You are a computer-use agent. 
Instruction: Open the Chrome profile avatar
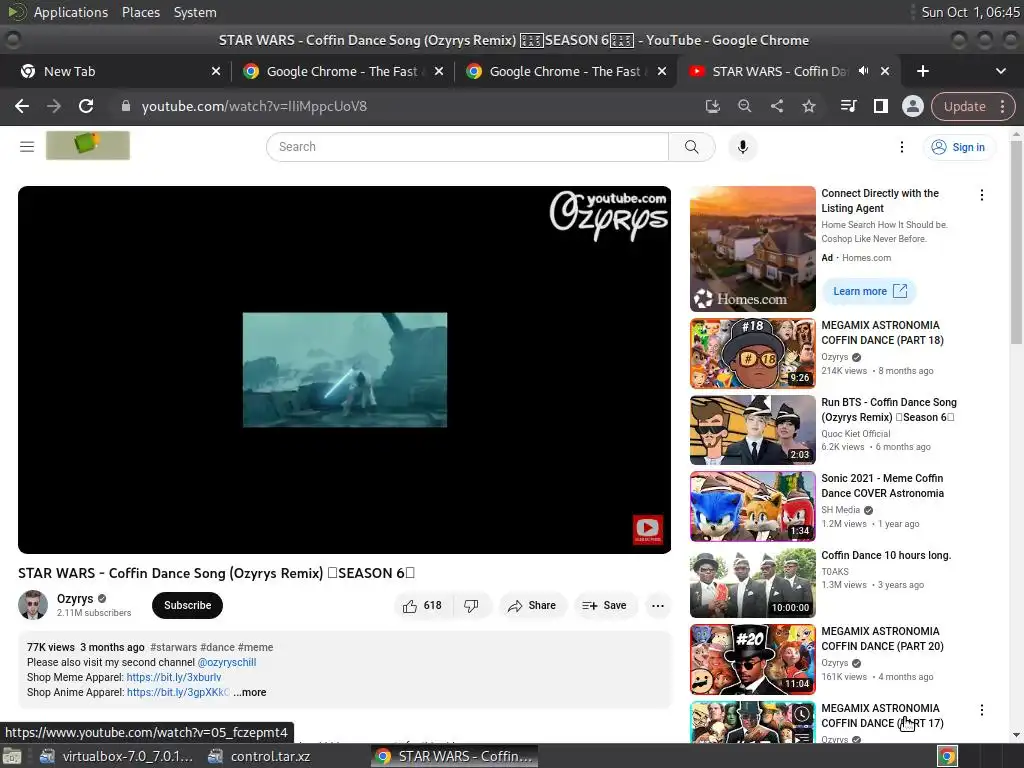point(912,106)
